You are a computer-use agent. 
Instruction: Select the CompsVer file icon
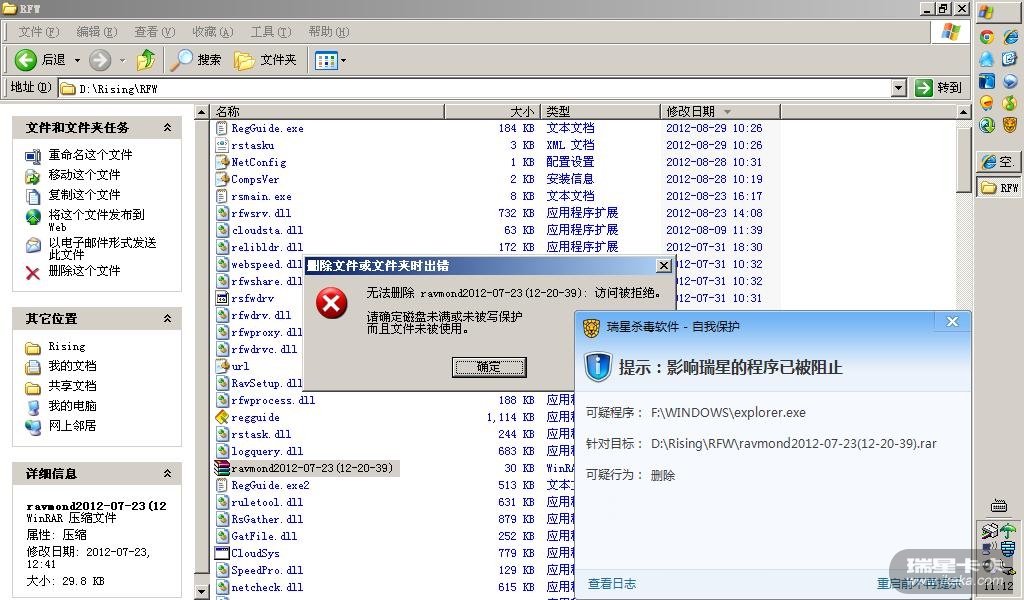click(222, 179)
